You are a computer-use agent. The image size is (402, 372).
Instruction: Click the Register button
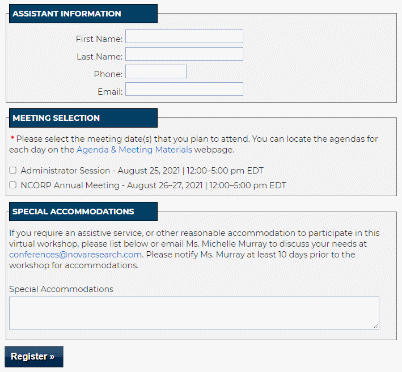tap(34, 356)
